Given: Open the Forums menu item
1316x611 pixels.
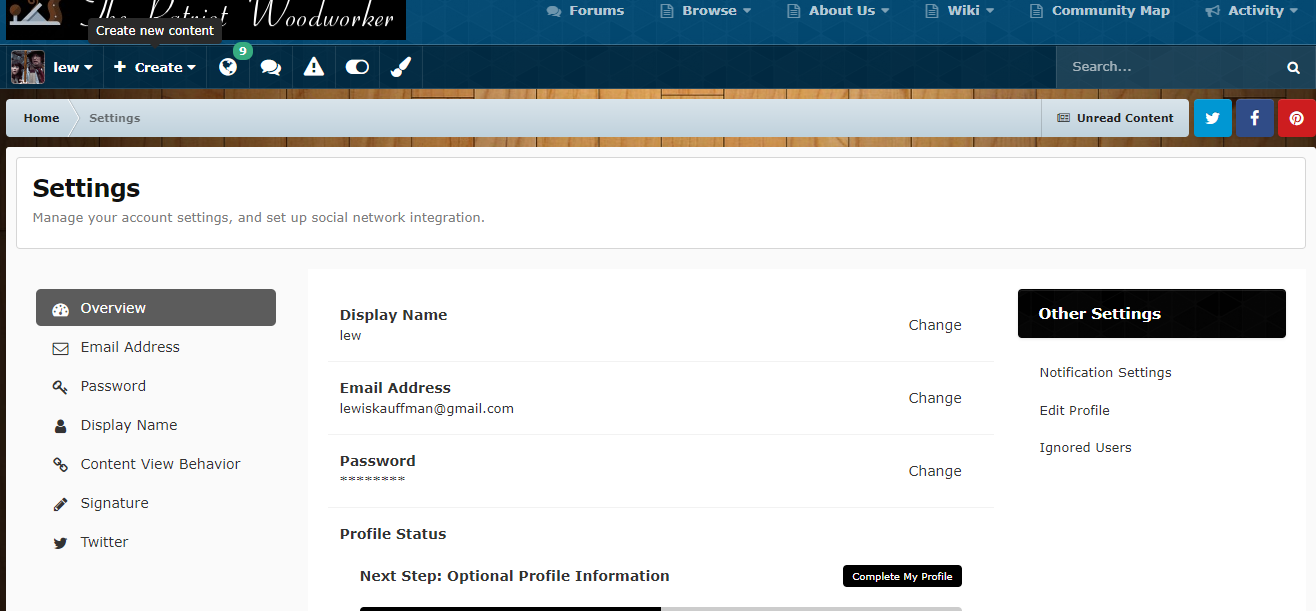Looking at the screenshot, I should [x=596, y=10].
